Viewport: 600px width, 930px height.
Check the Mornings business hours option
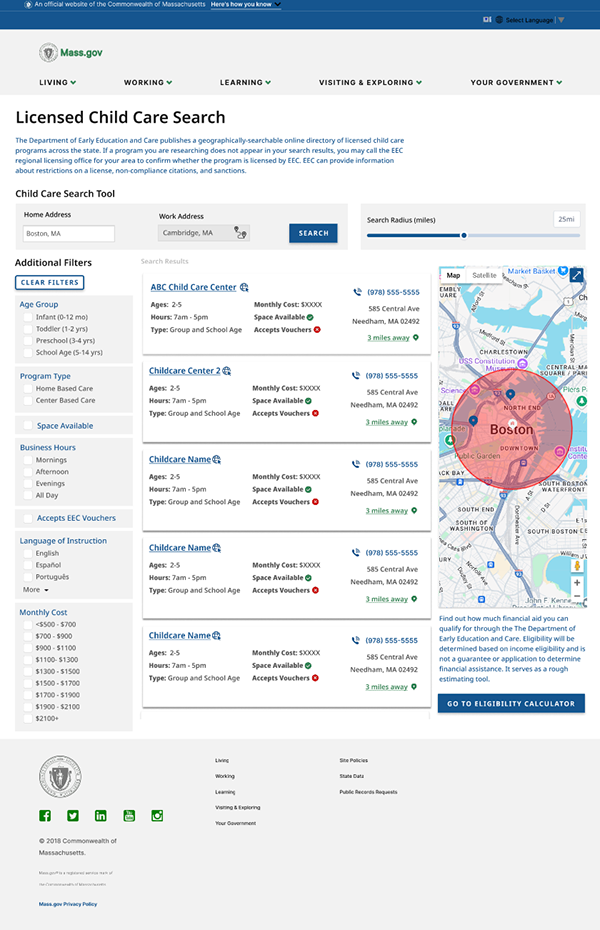point(28,460)
